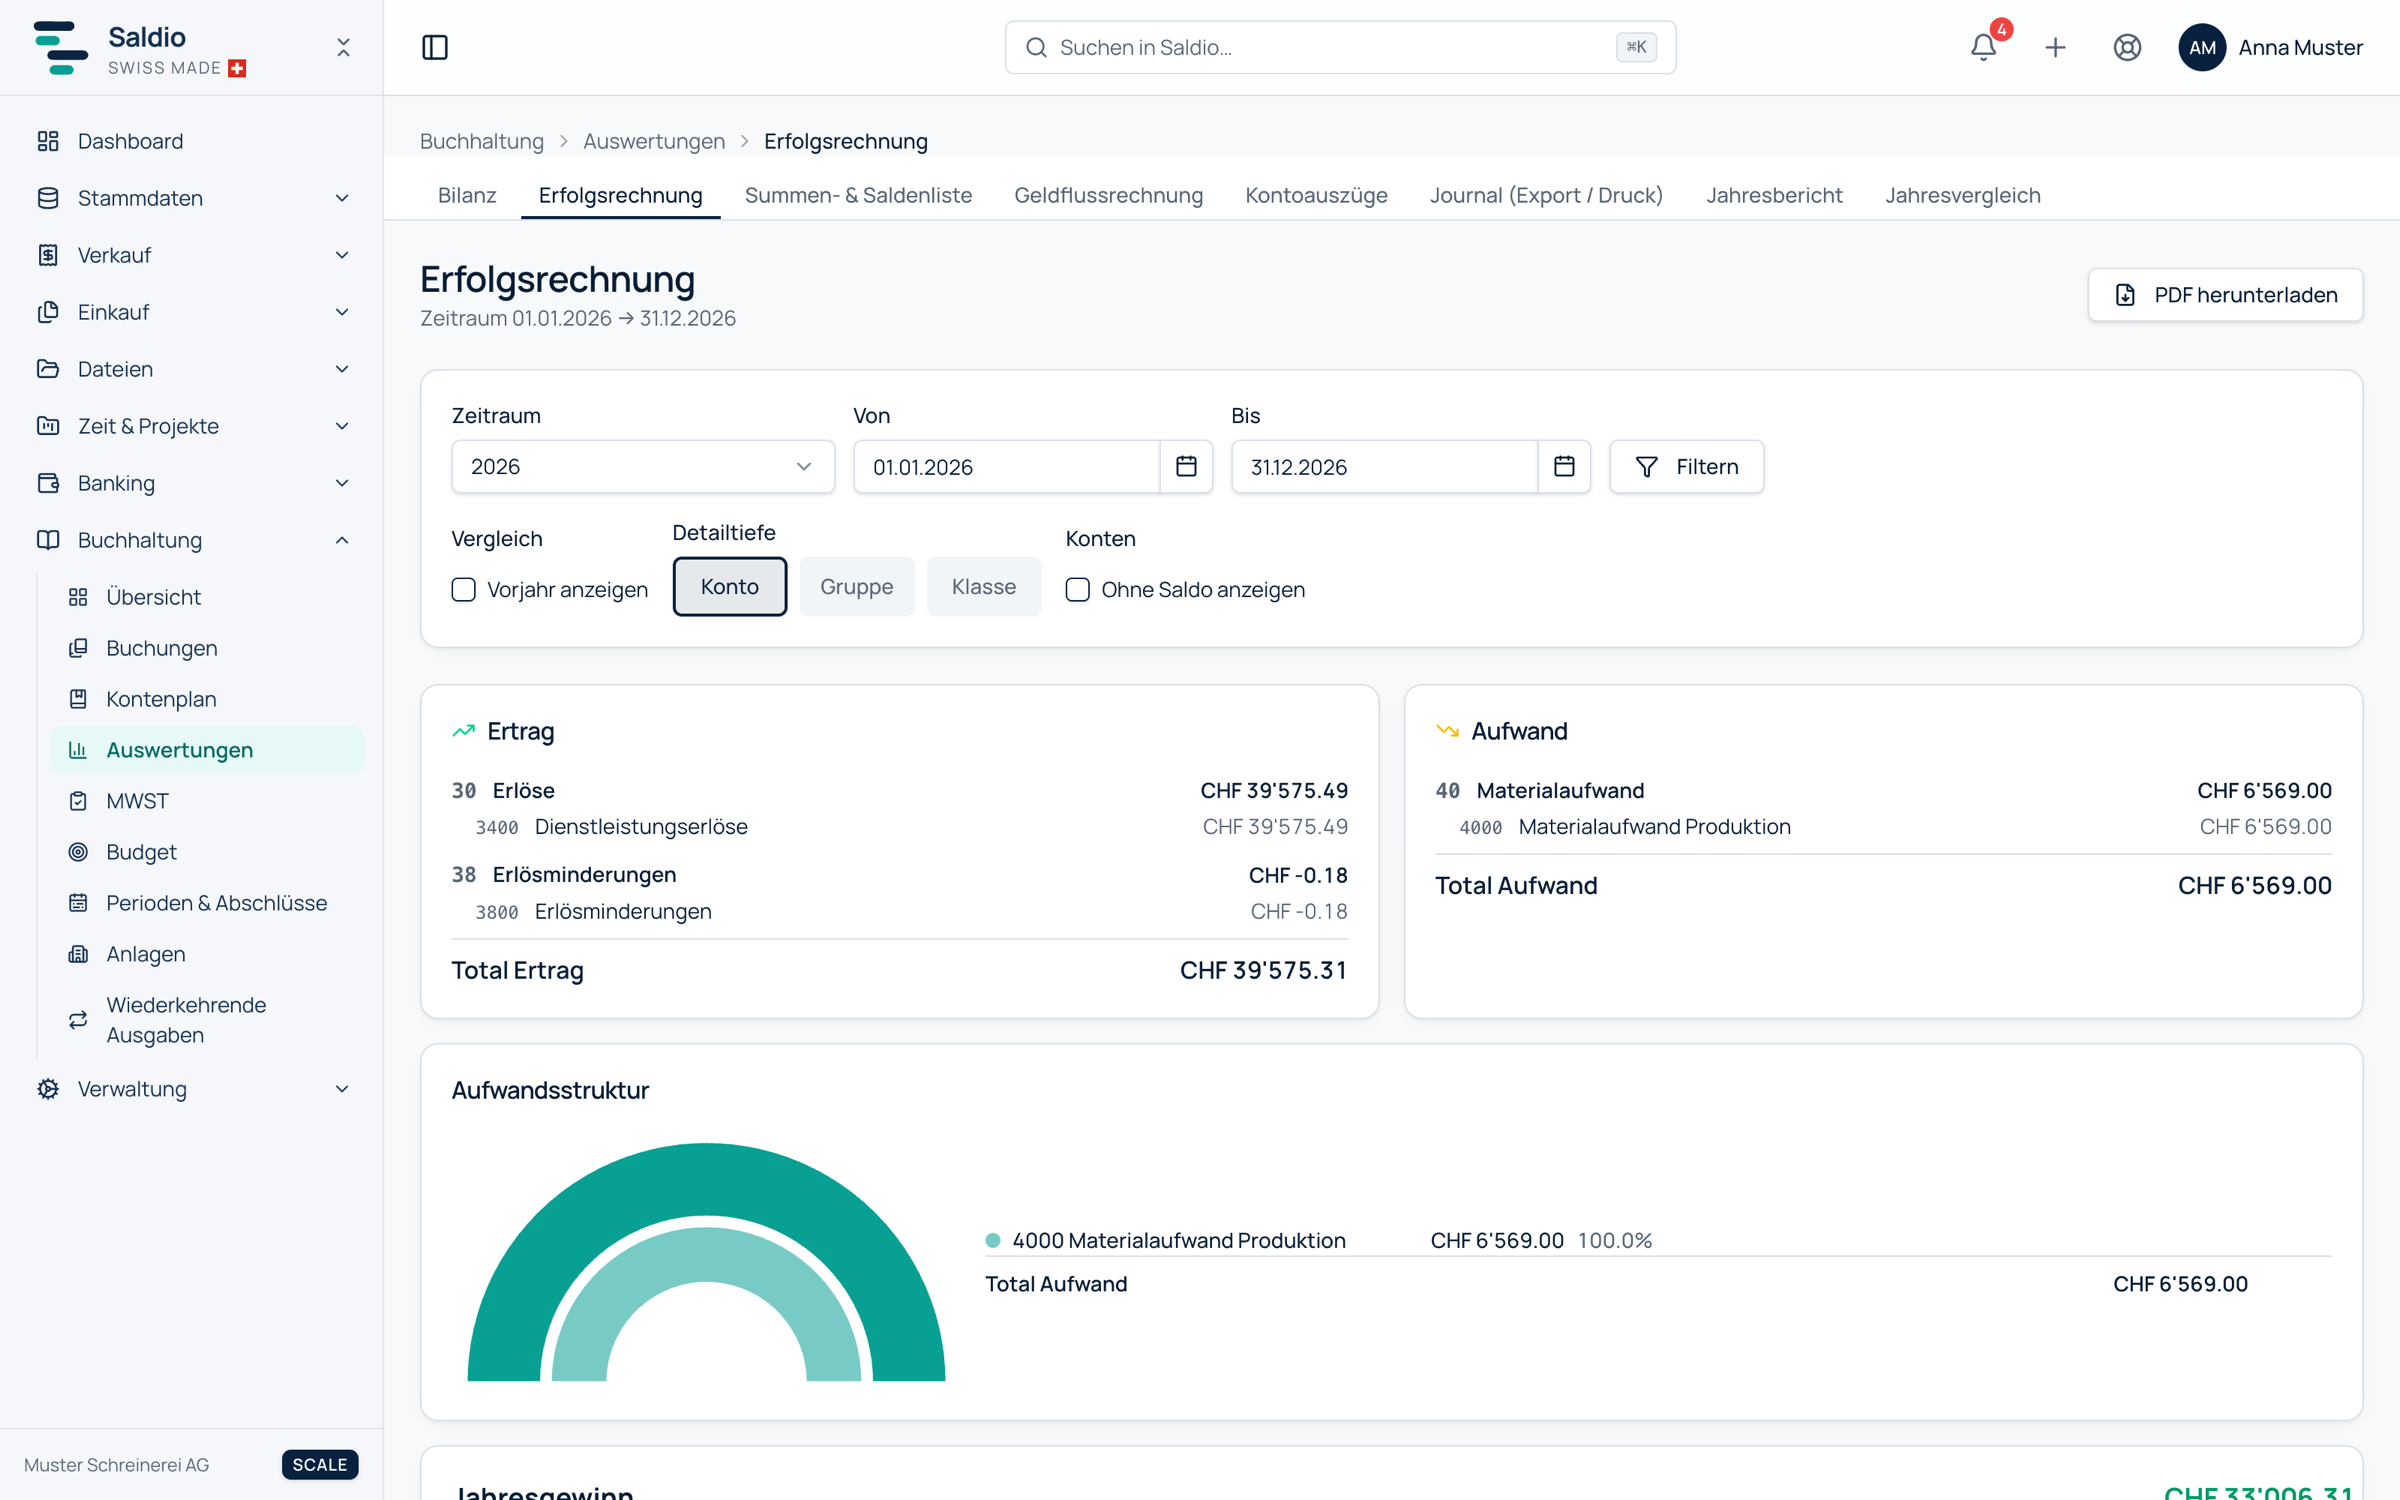Switch to the Geldflussrechnung tab
Screen dimensions: 2400x1500
click(1108, 195)
